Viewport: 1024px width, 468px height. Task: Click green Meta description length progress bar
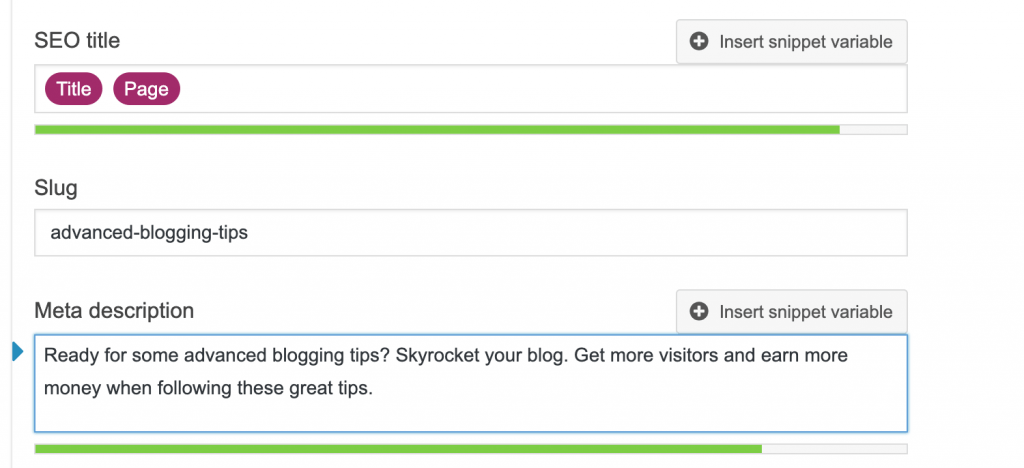pyautogui.click(x=398, y=449)
